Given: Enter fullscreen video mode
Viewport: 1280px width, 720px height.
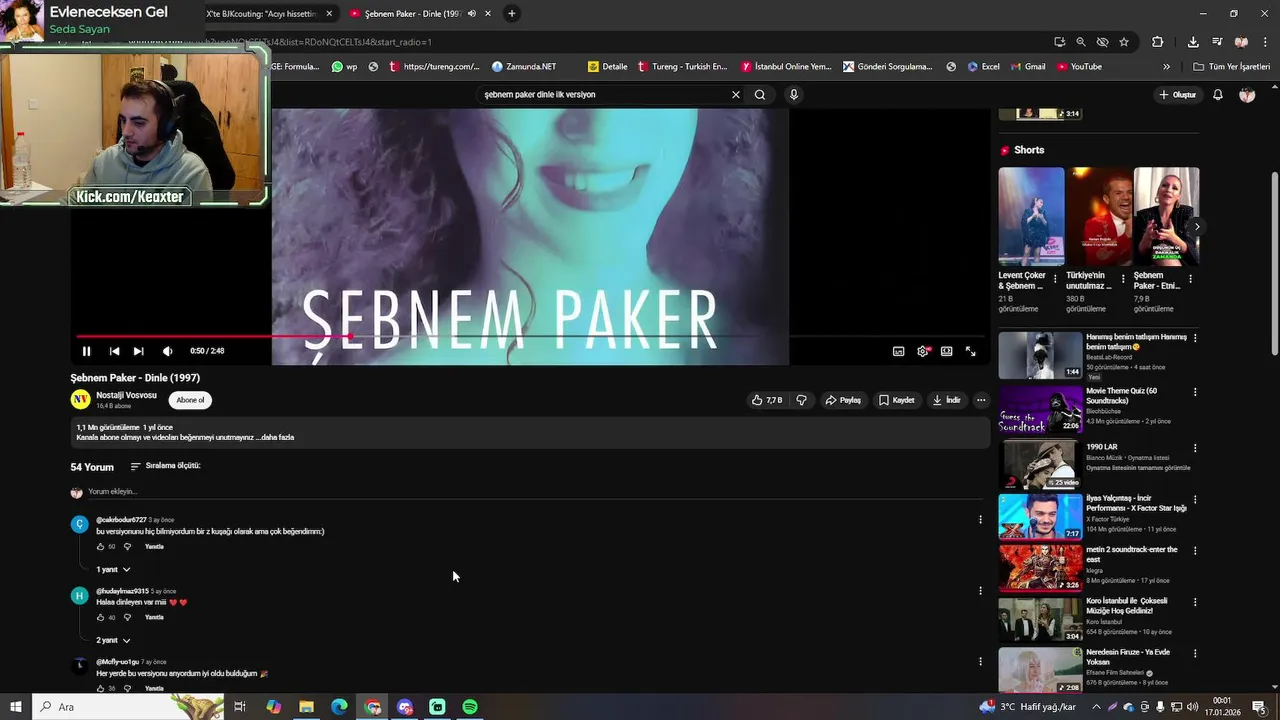Looking at the screenshot, I should point(970,351).
